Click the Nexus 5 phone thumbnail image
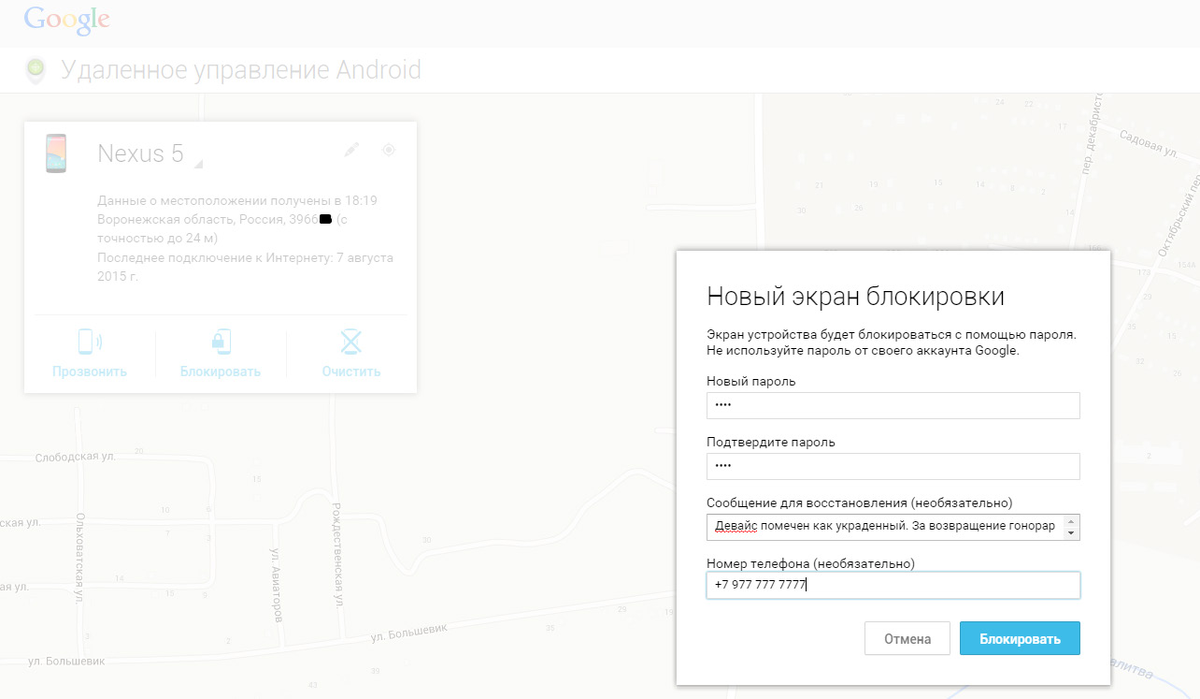 57,155
